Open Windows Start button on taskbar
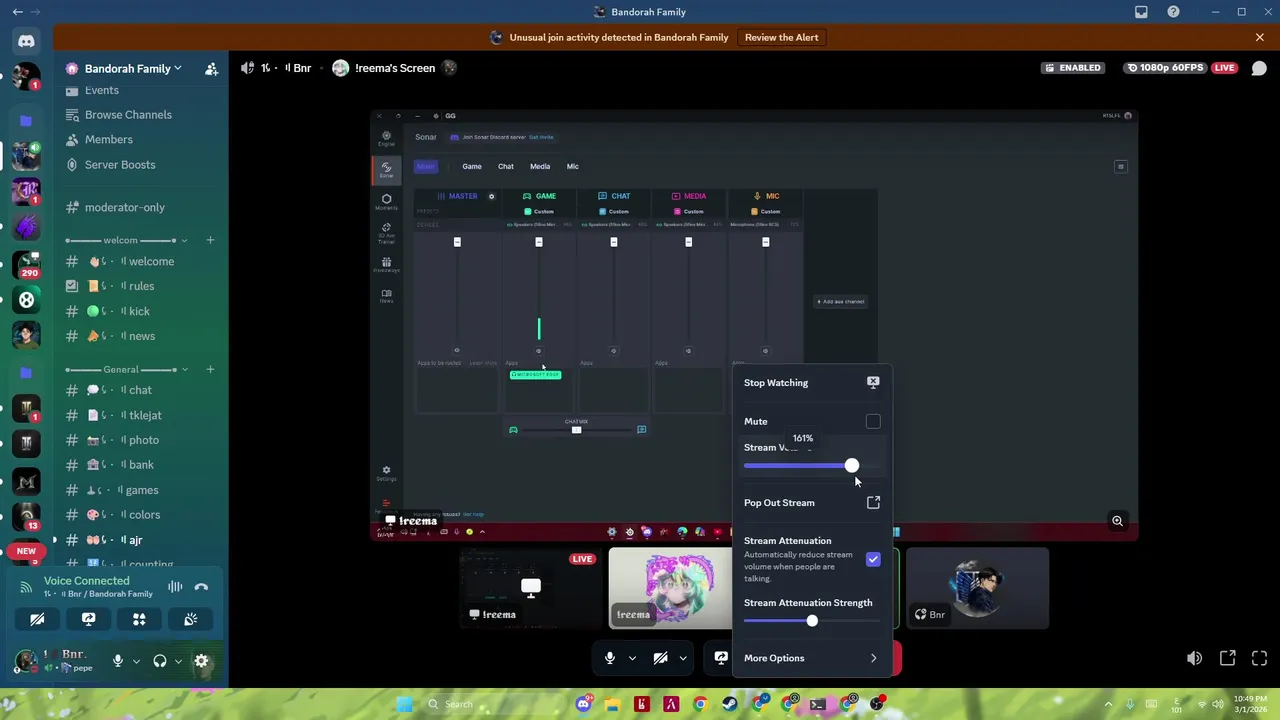The width and height of the screenshot is (1280, 720). [404, 704]
